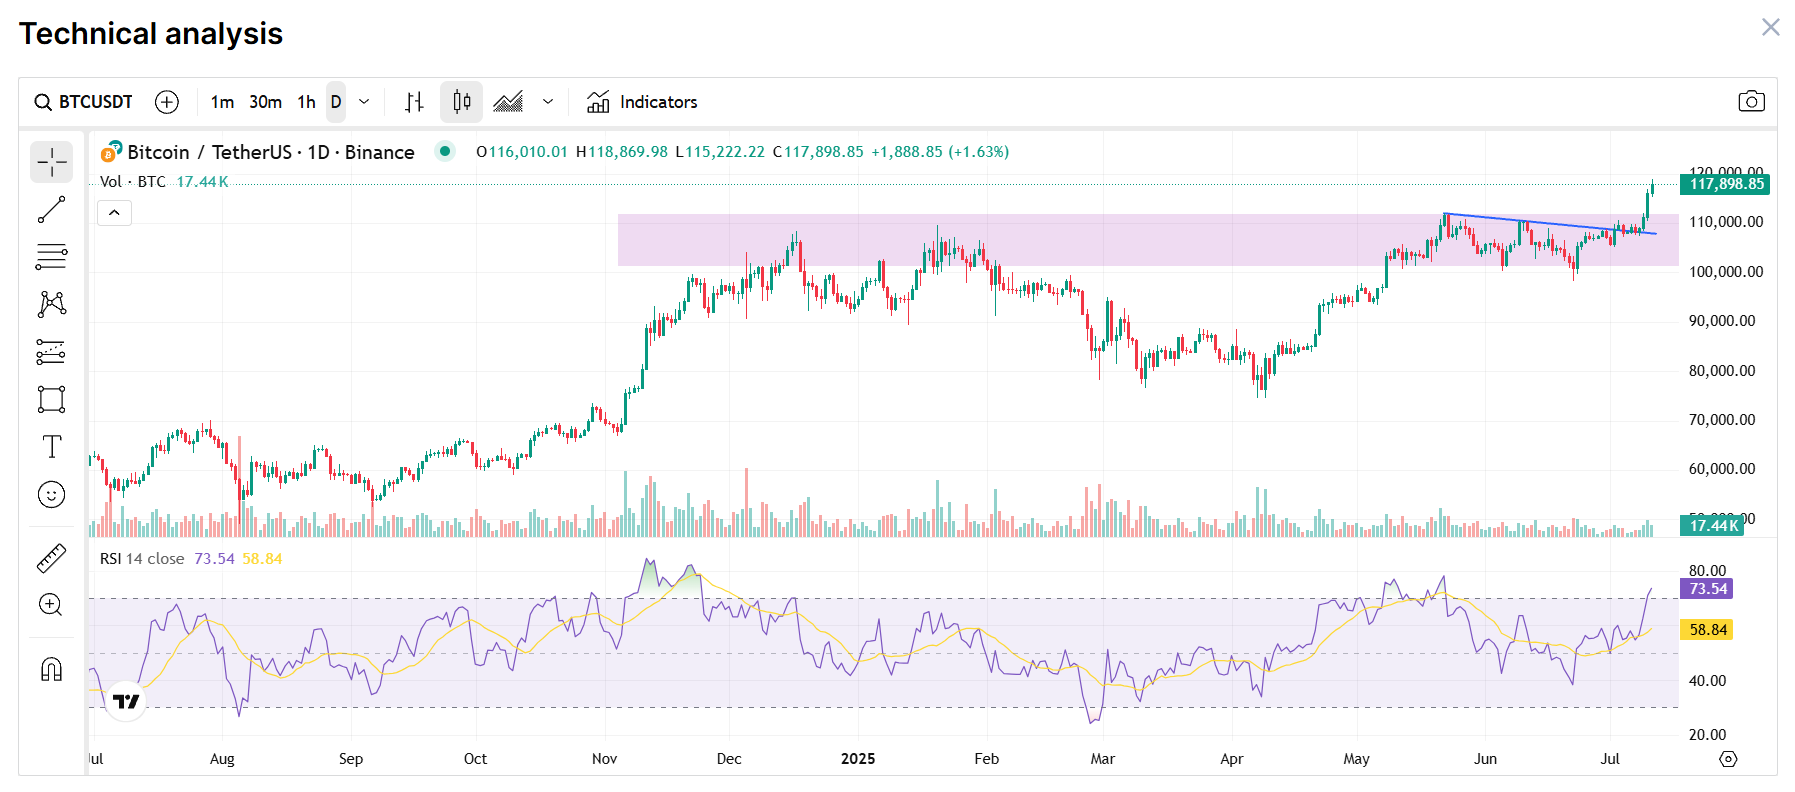Take a chart snapshot with camera icon
This screenshot has width=1795, height=792.
(1751, 102)
